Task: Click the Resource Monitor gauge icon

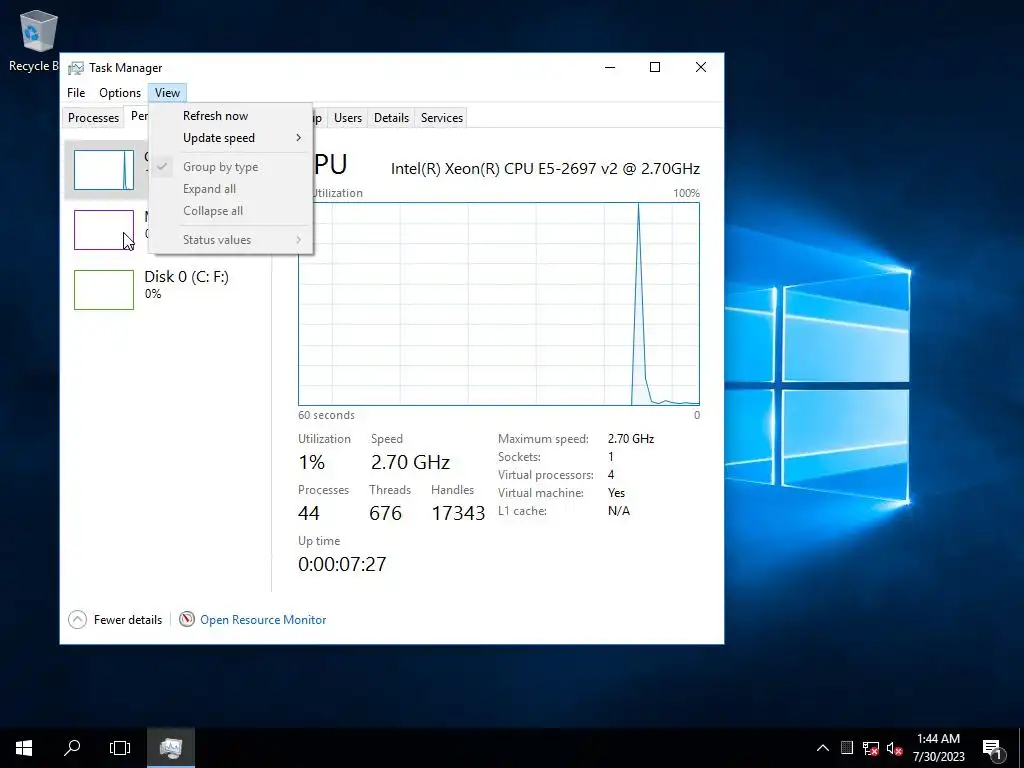Action: (x=187, y=618)
